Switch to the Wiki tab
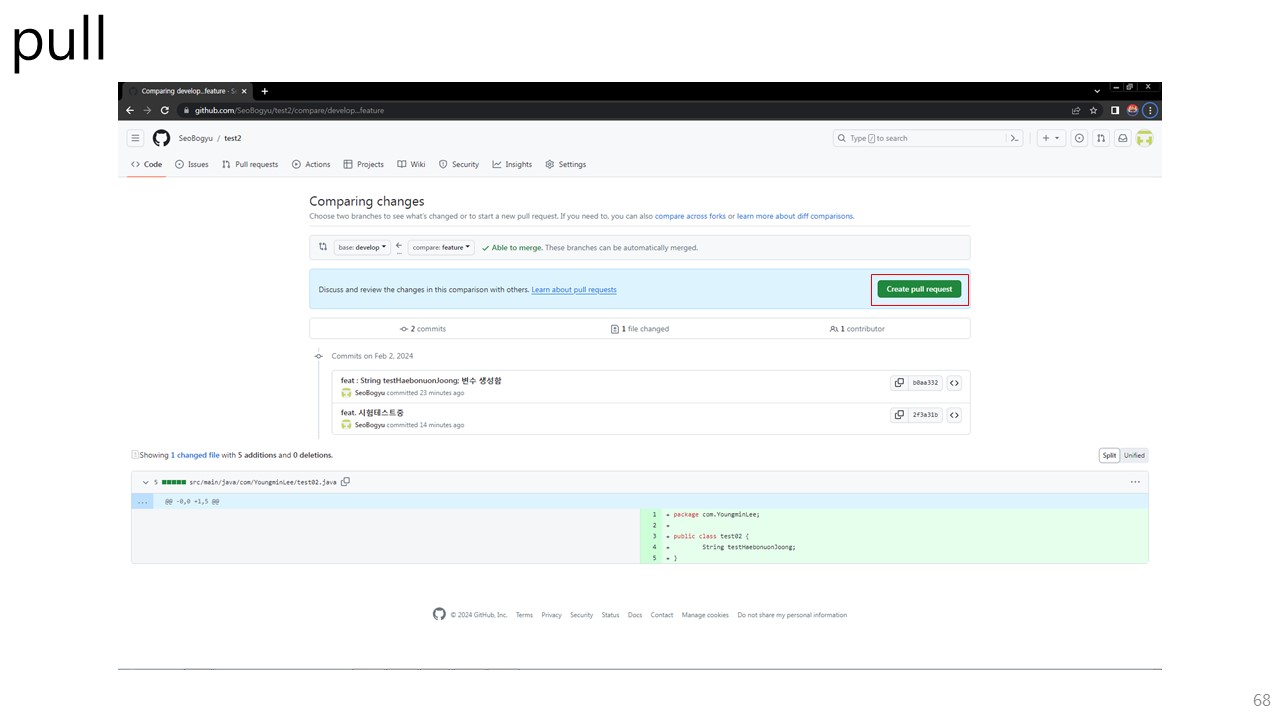 (x=411, y=164)
